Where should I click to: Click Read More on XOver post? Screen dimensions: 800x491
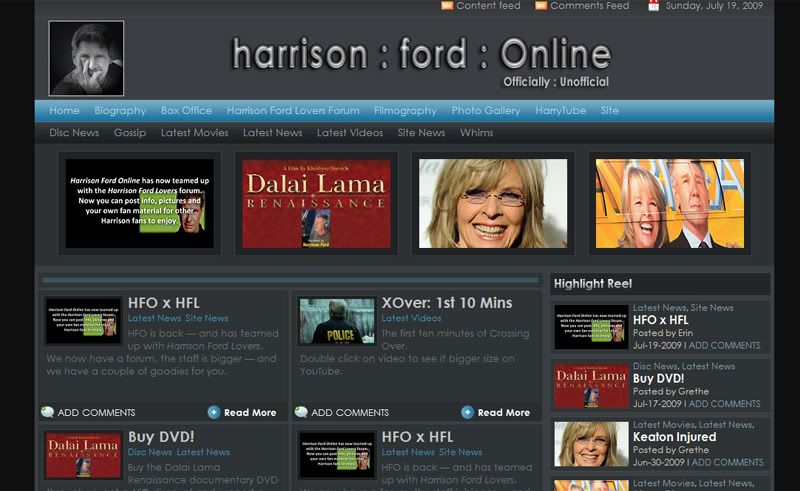click(504, 412)
